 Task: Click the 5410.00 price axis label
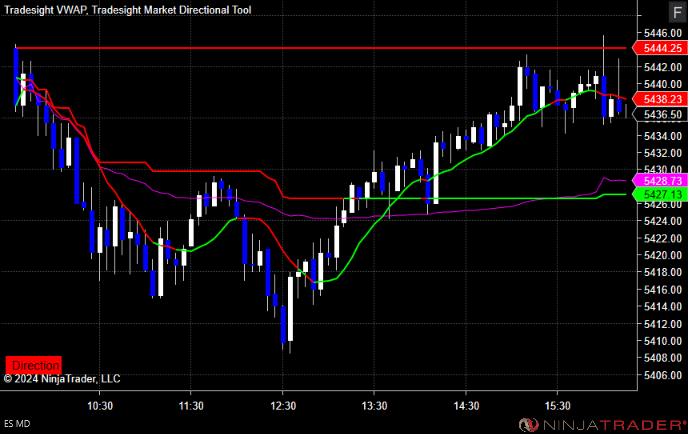click(x=663, y=341)
